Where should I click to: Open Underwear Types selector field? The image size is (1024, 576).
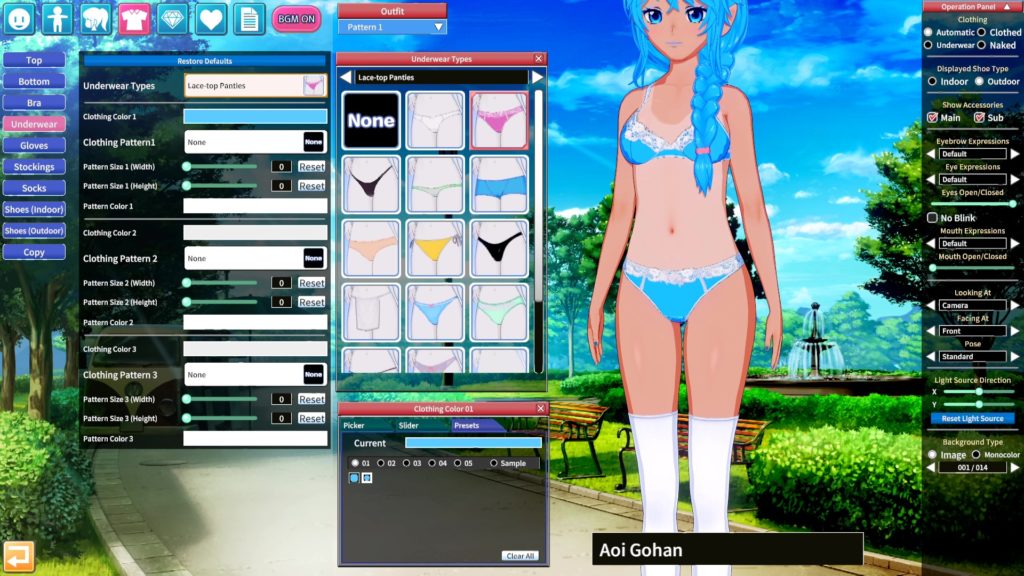point(255,86)
